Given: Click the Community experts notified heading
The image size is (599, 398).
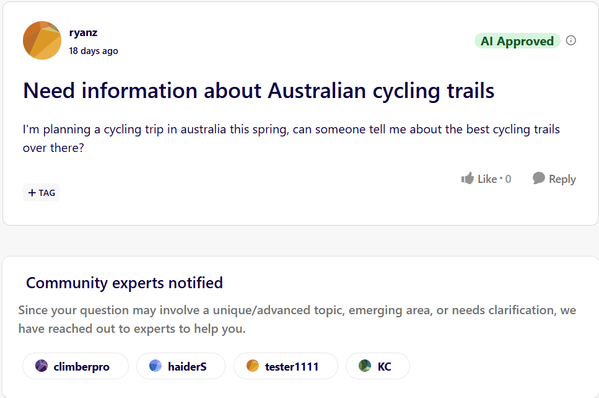Looking at the screenshot, I should click(x=125, y=283).
